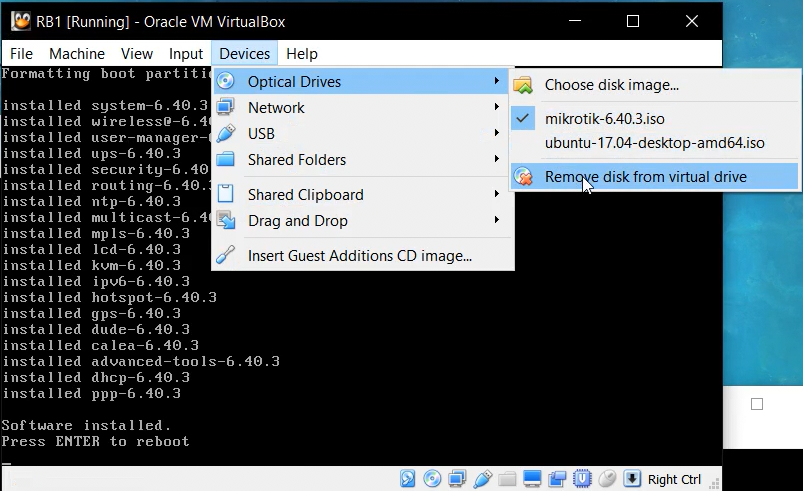Screen dimensions: 803x491
Task: Click the optical disc status bar icon
Action: click(x=432, y=479)
